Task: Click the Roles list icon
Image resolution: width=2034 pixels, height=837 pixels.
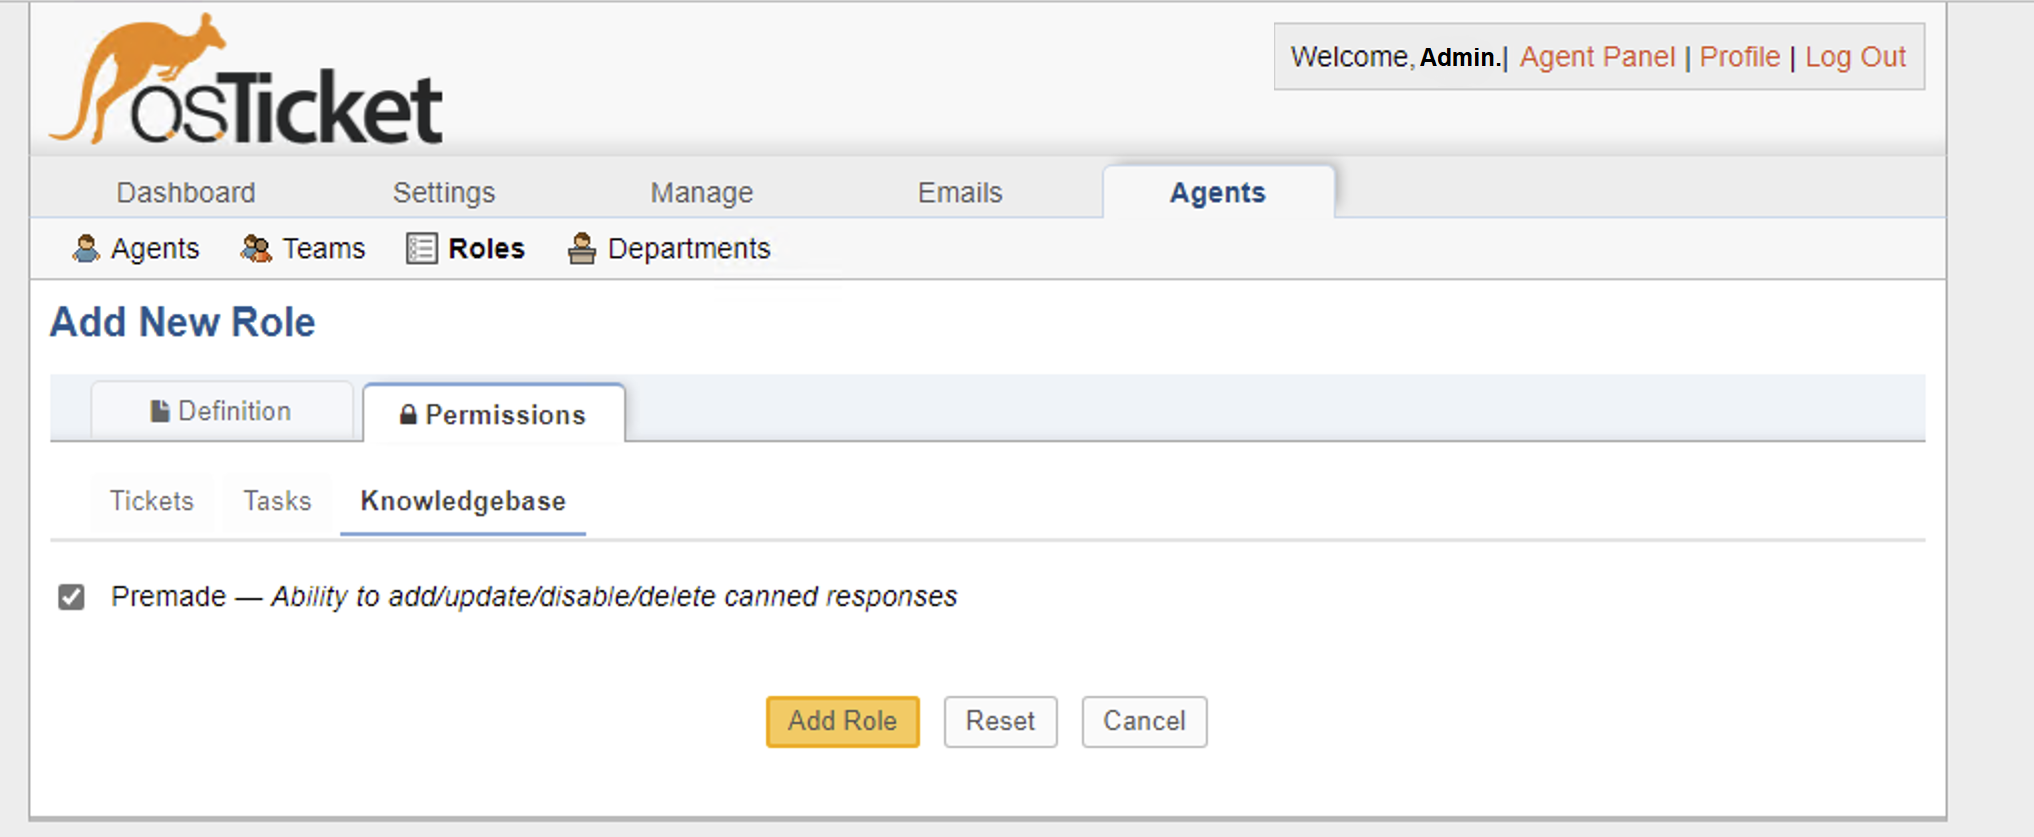Action: click(422, 248)
